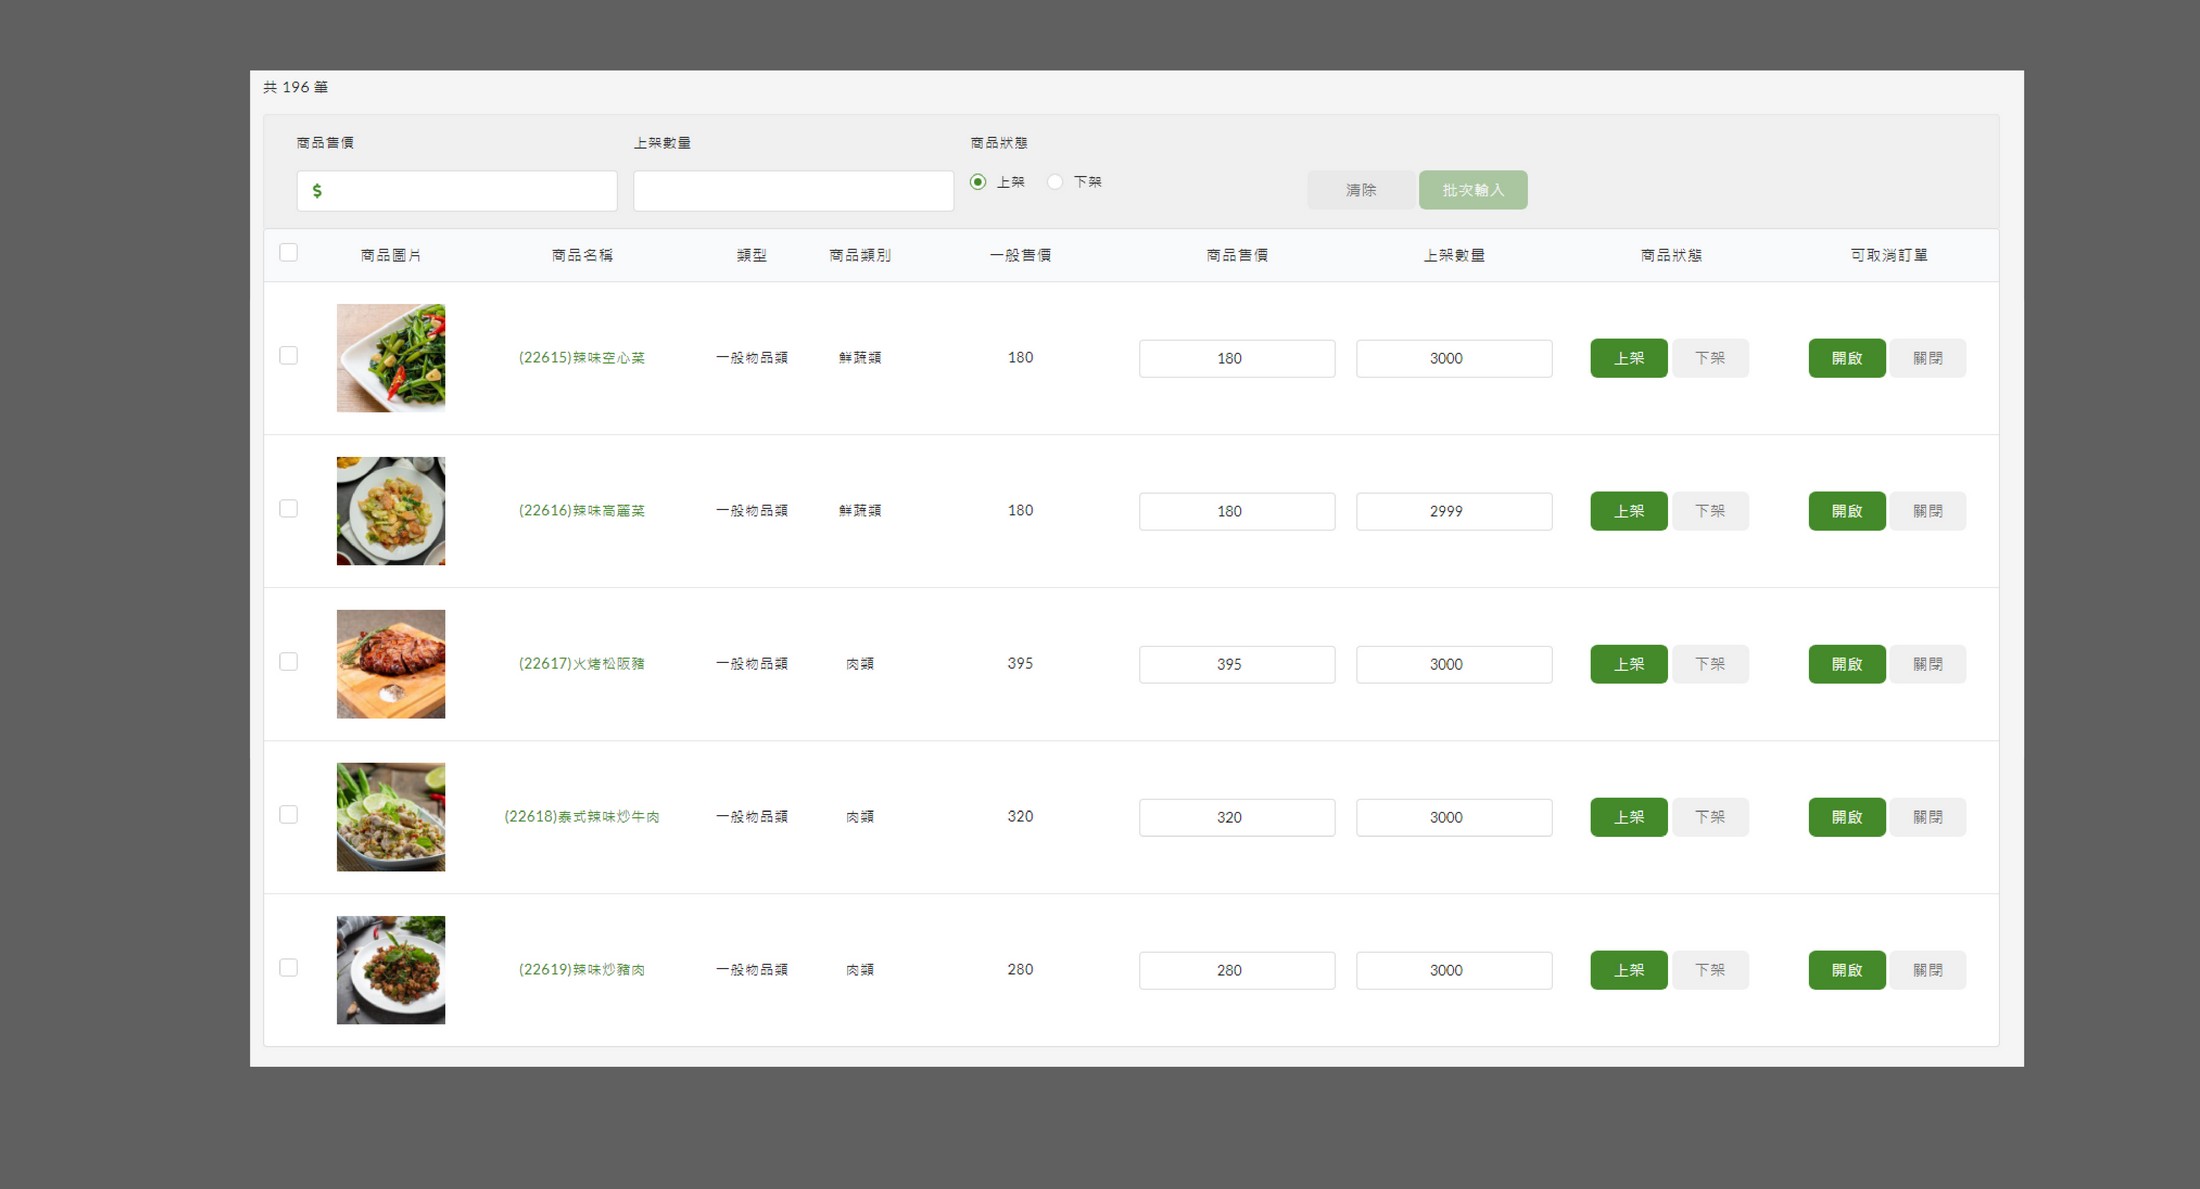Select the 下架 radio button in batch panel
Viewport: 2200px width, 1189px height.
(1055, 182)
